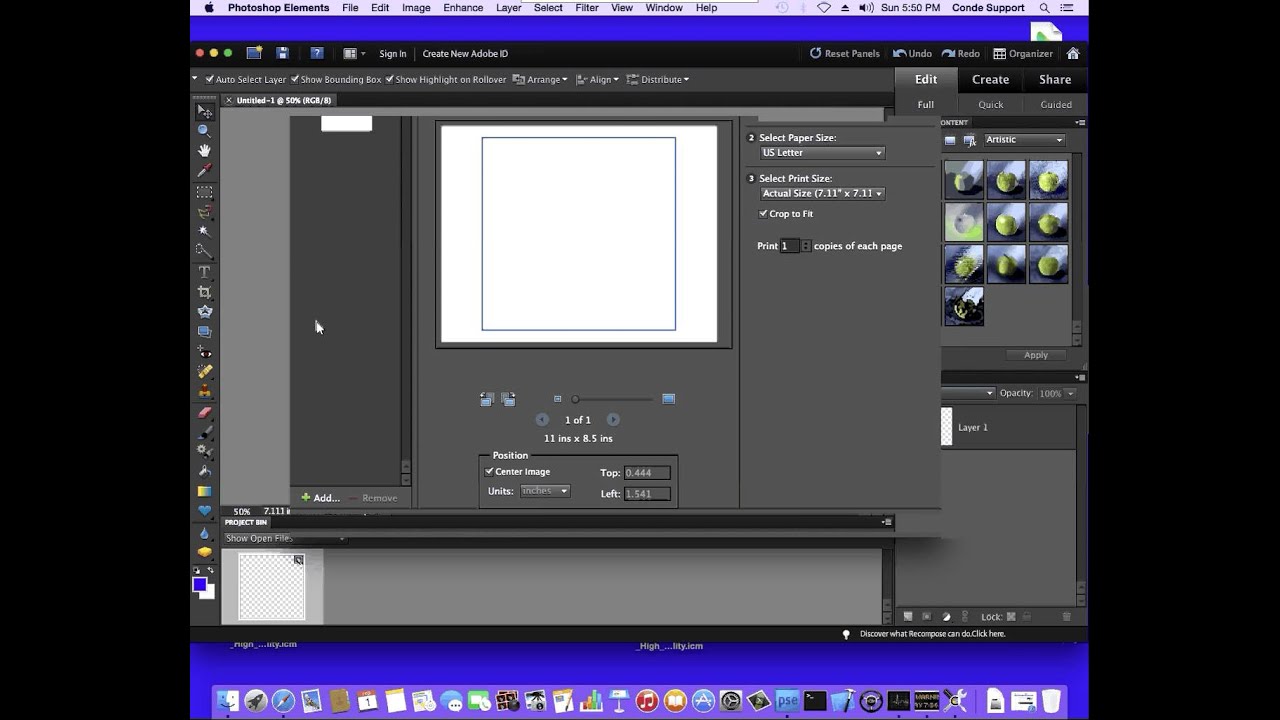The height and width of the screenshot is (720, 1280).
Task: Open the Units inches dropdown
Action: (x=544, y=491)
